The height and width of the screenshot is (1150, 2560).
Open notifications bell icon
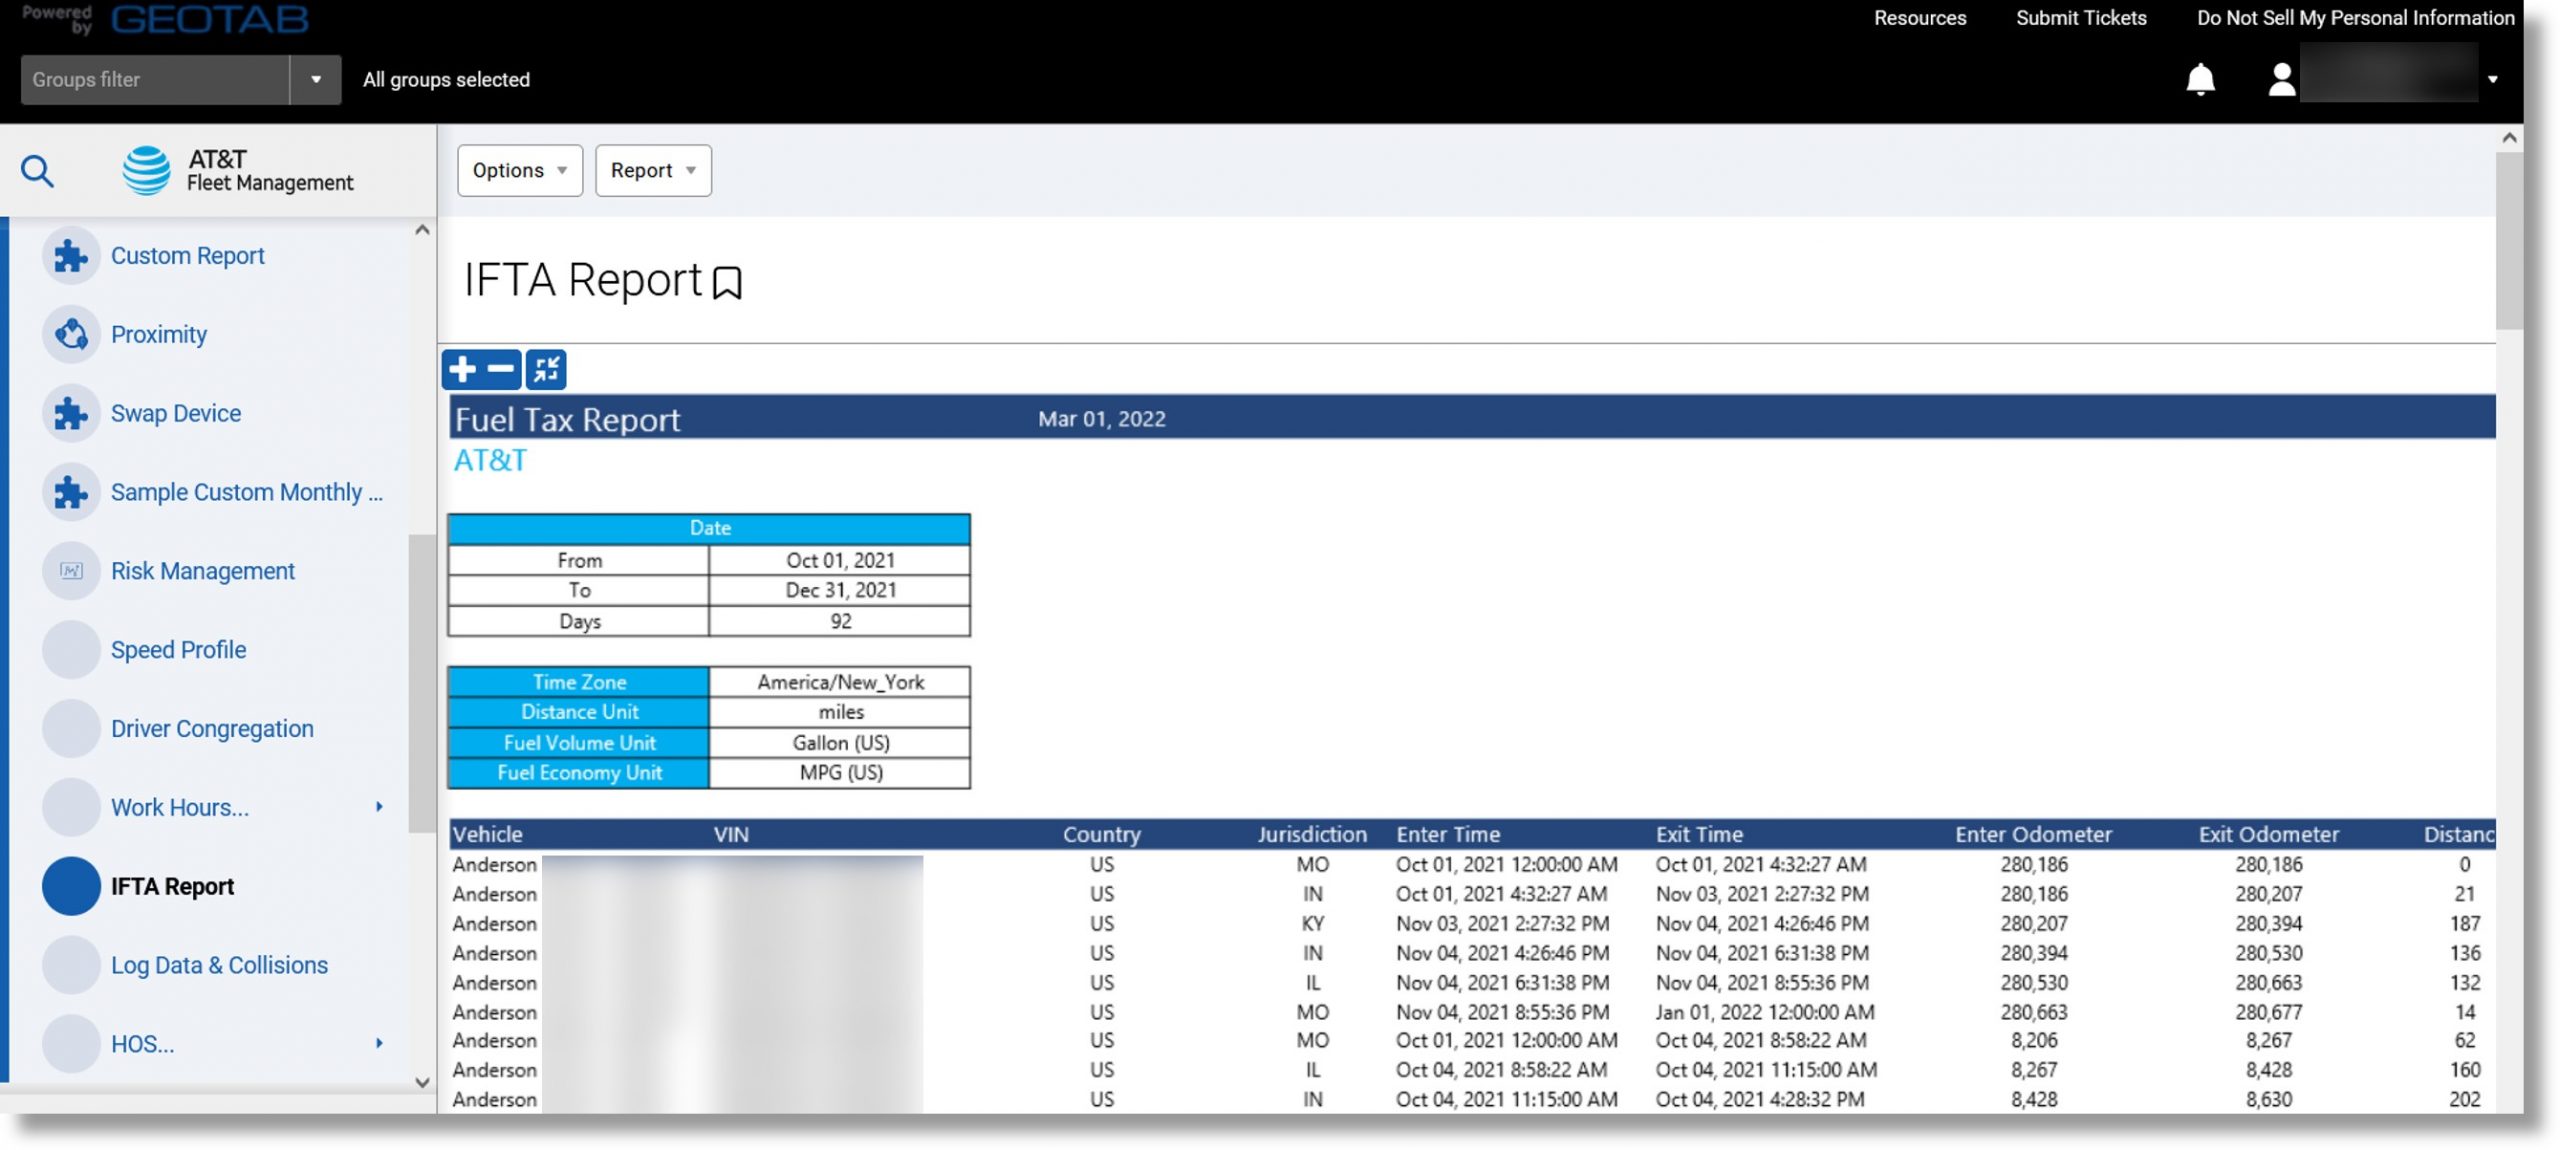[2200, 79]
